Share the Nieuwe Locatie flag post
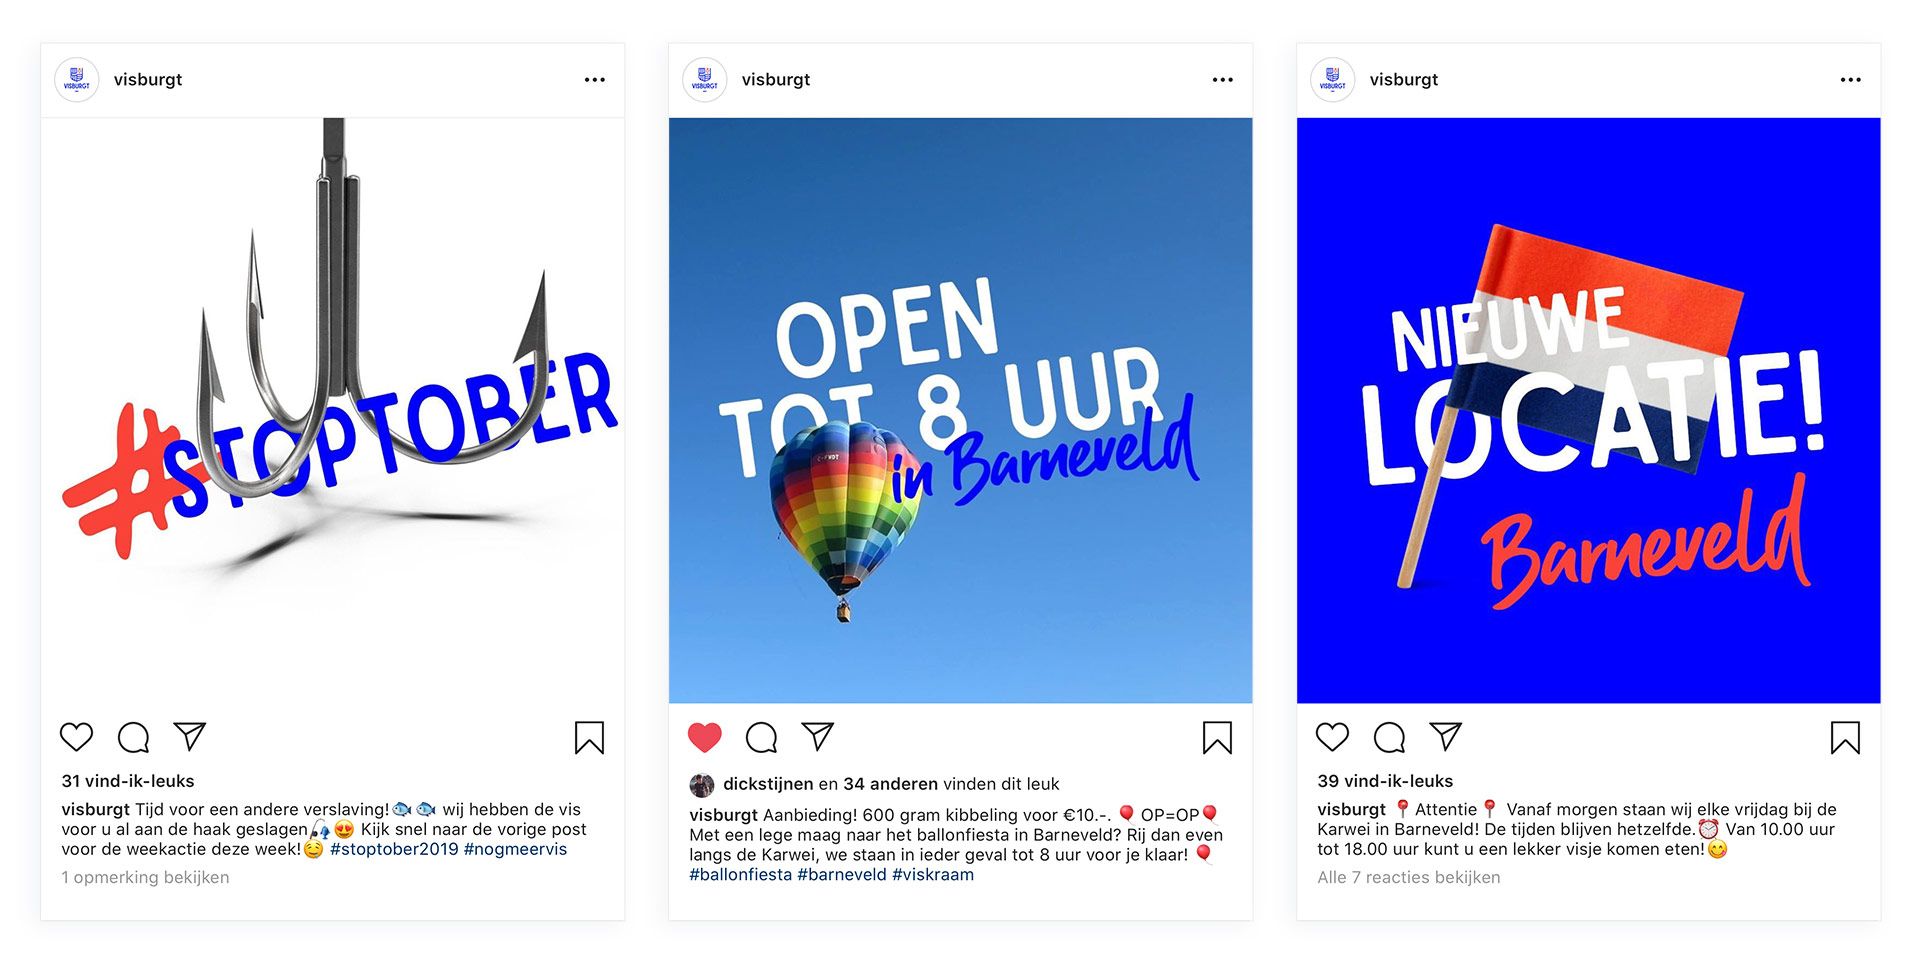 tap(1446, 736)
